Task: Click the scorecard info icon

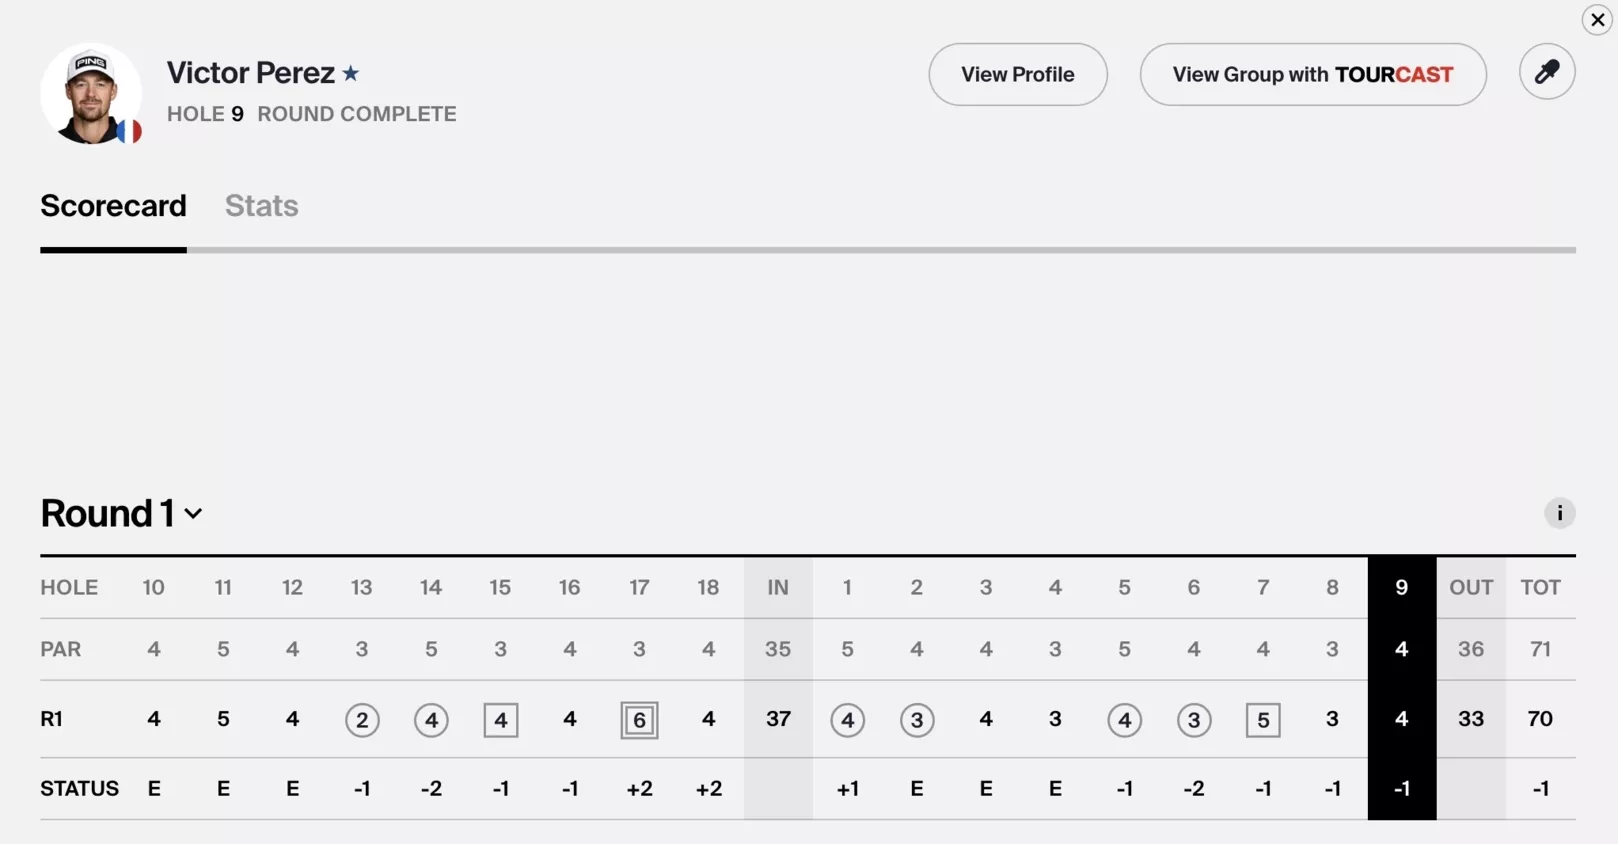Action: [1559, 513]
